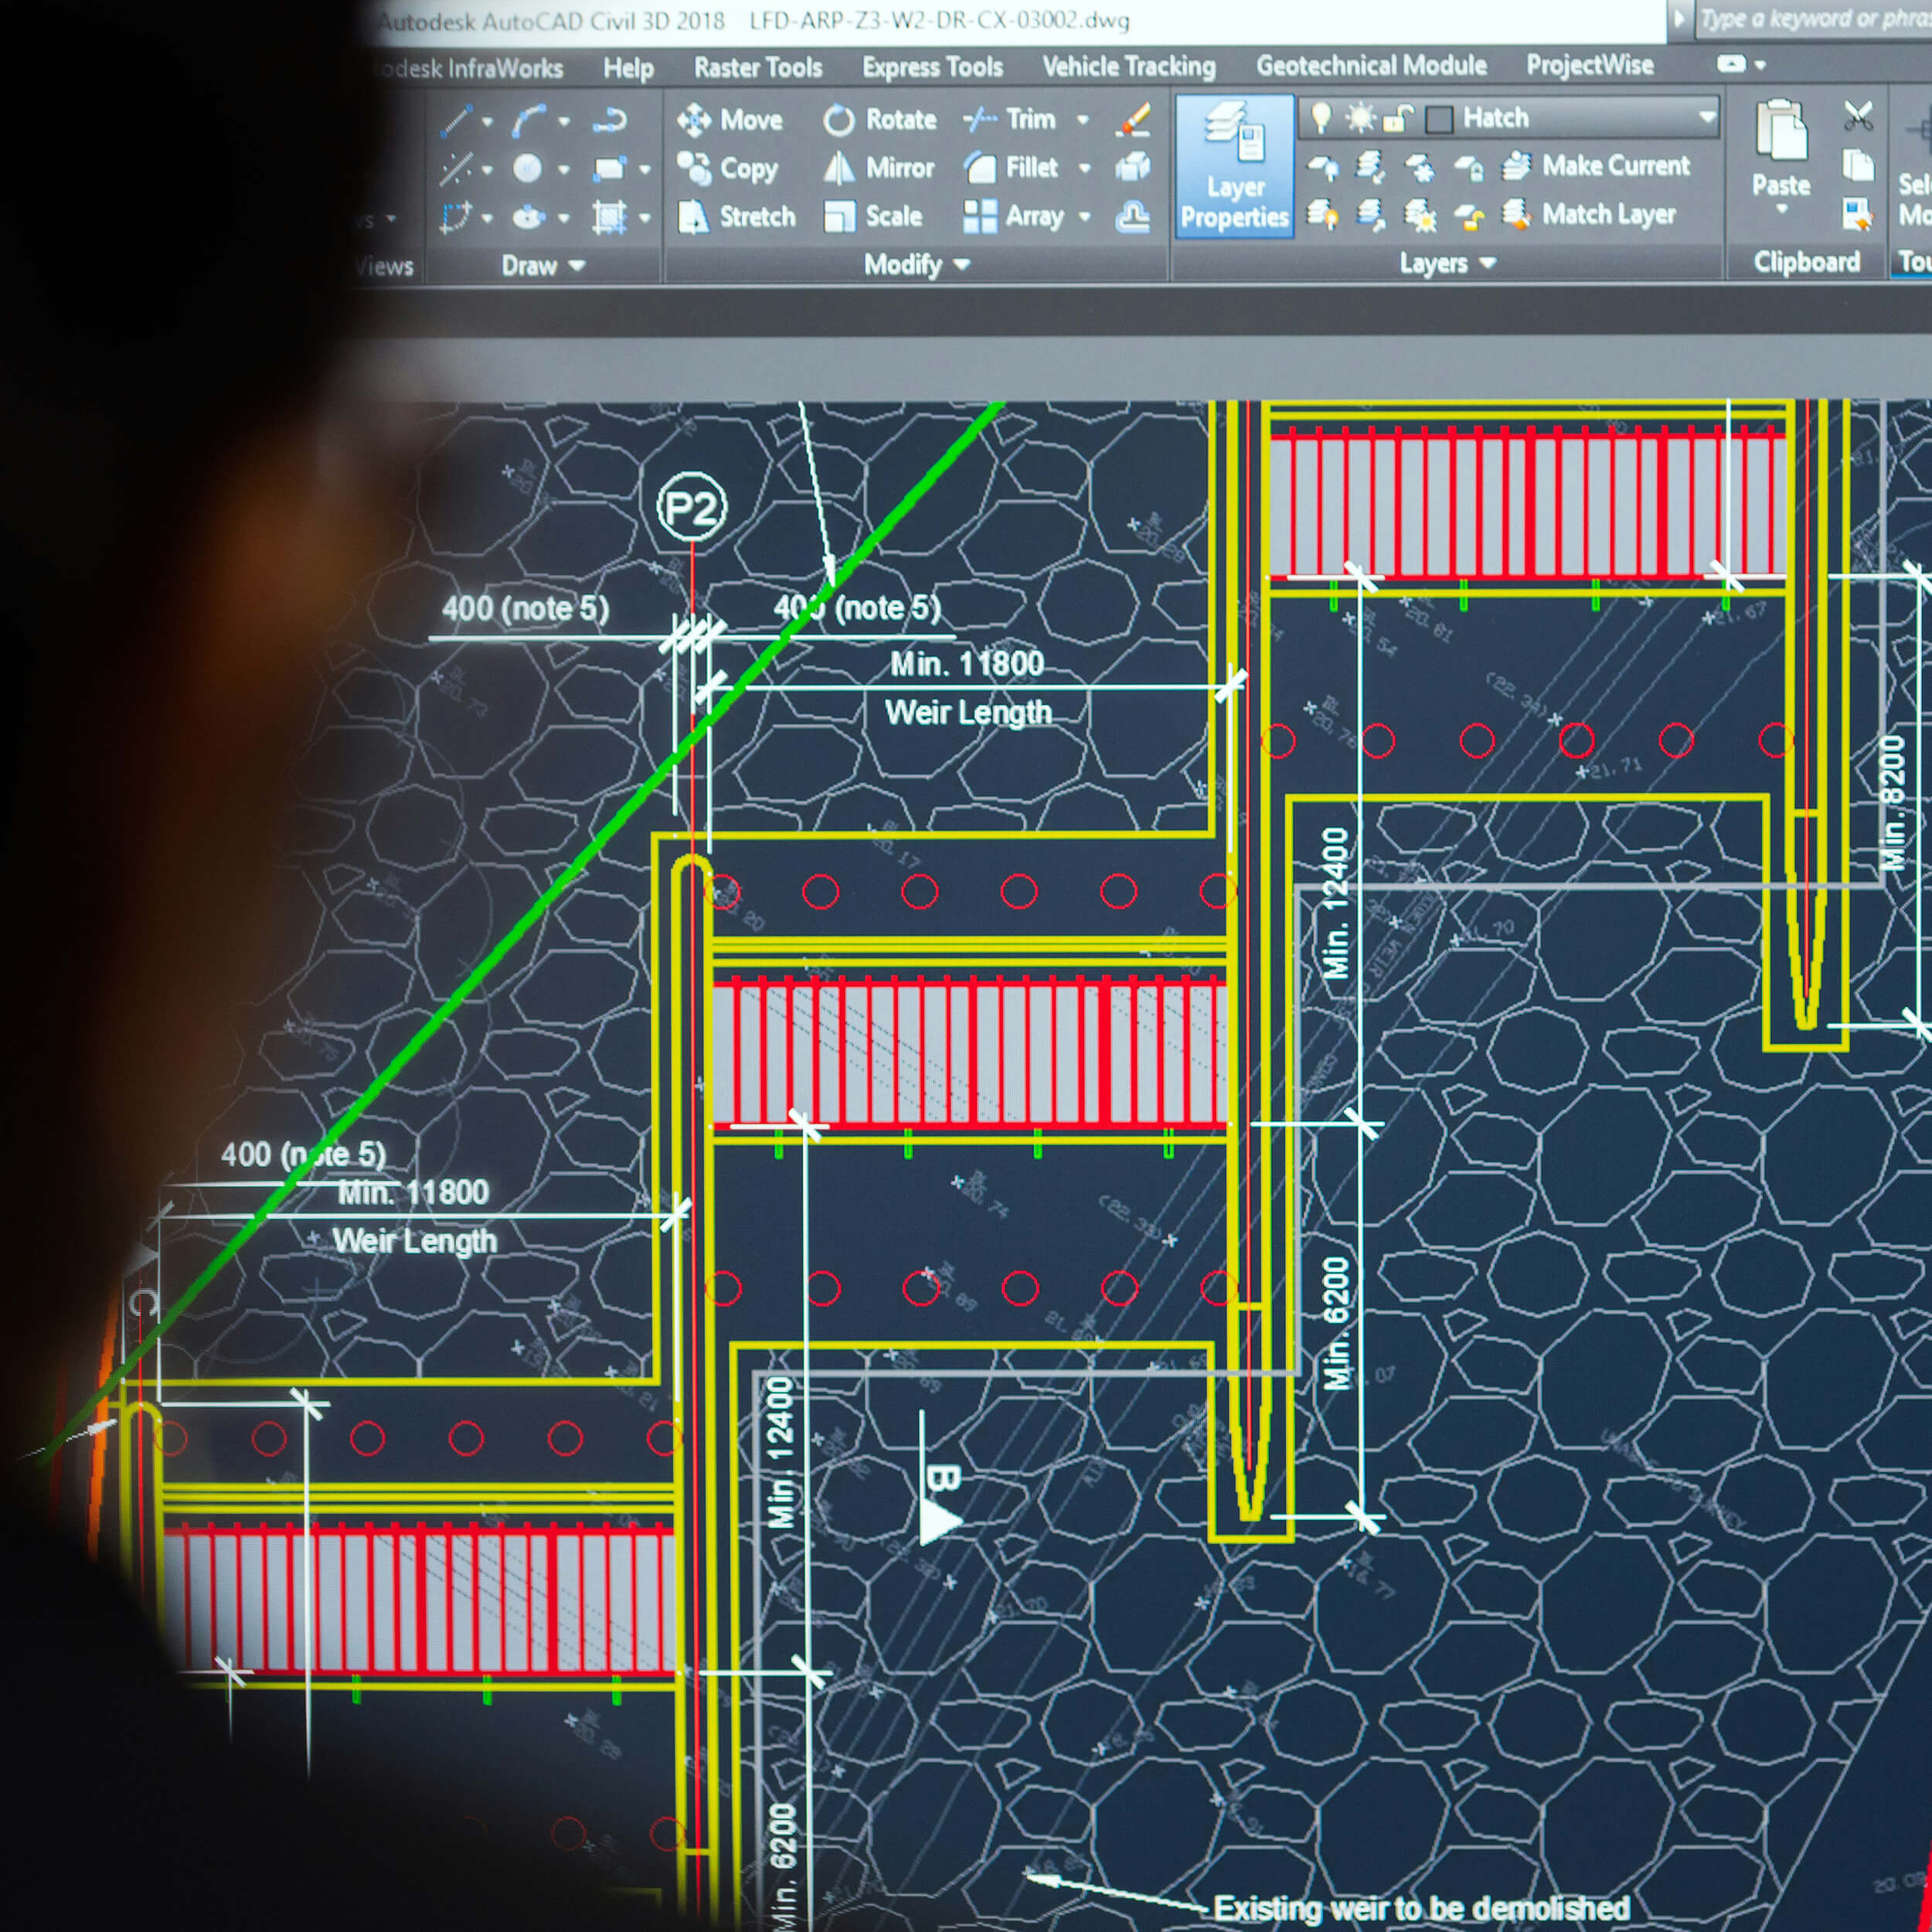Open the Help tab

(x=628, y=68)
